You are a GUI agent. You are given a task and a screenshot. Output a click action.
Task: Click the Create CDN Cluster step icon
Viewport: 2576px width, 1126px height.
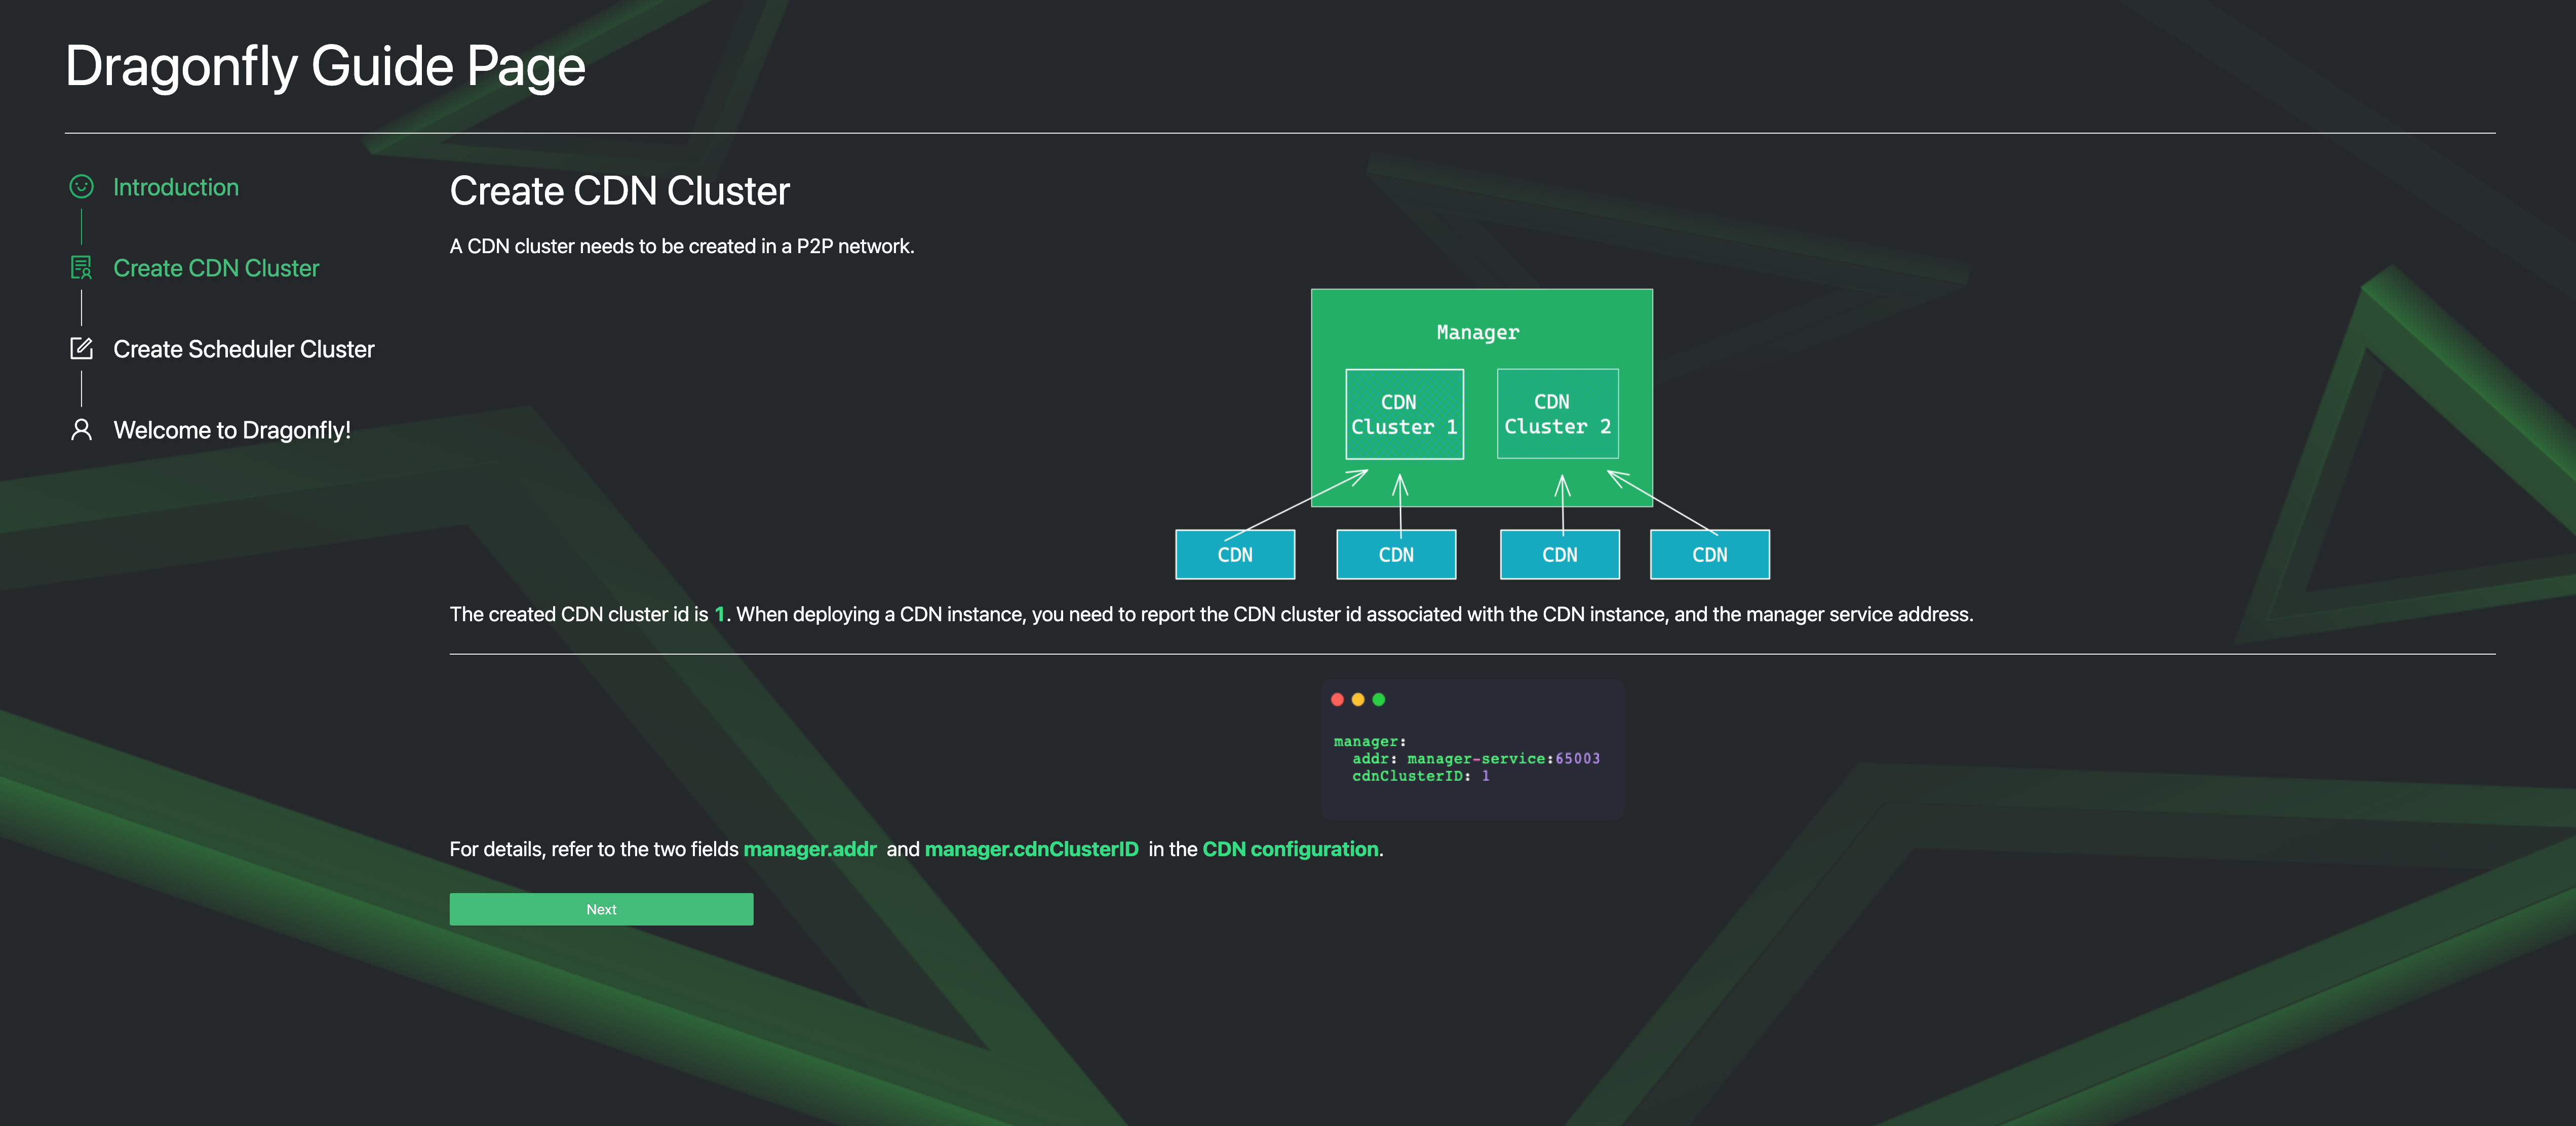coord(81,268)
